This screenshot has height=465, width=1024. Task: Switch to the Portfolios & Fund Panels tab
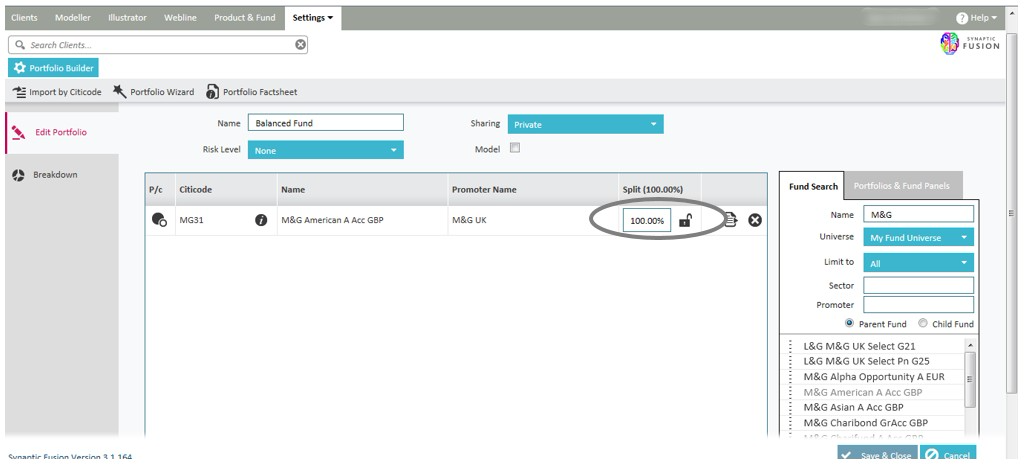pos(902,186)
